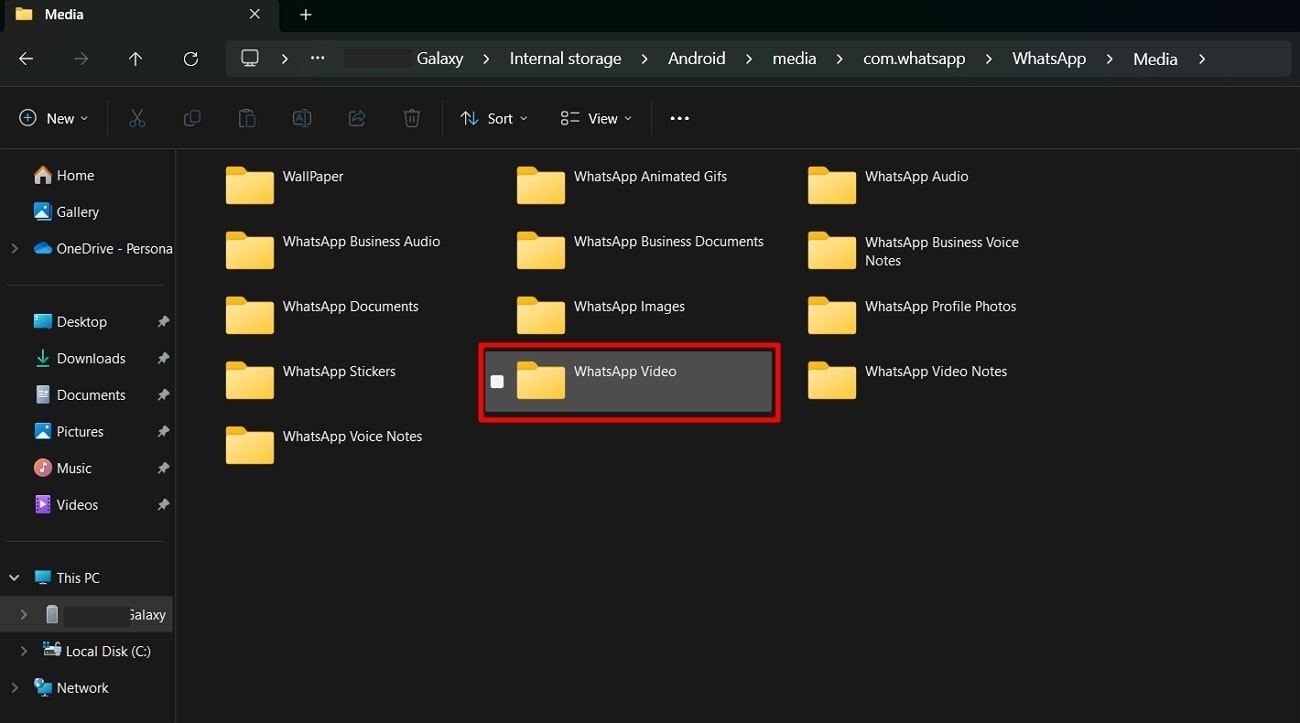Refresh the current folder view
Image resolution: width=1300 pixels, height=723 pixels.
(190, 58)
